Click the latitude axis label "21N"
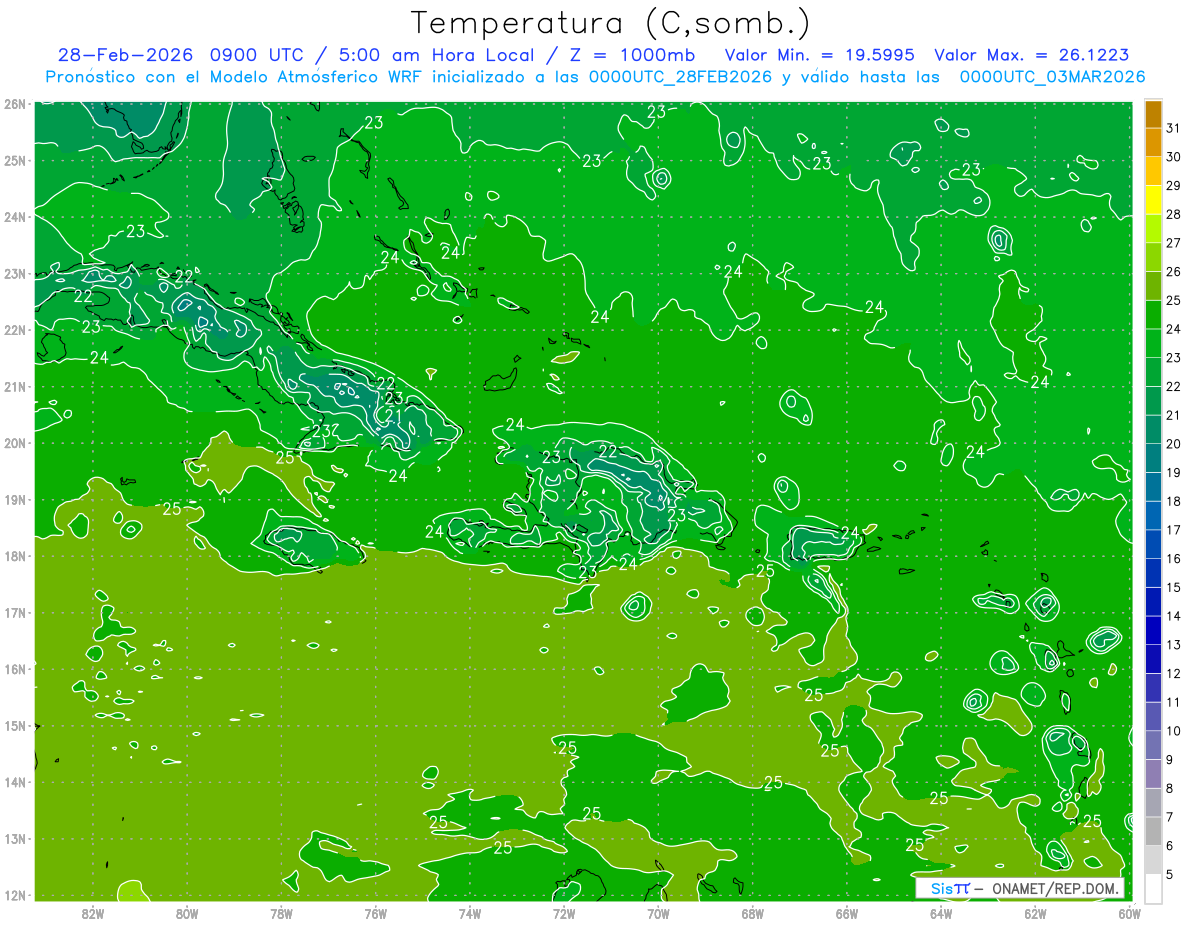1200x927 pixels. pos(15,387)
